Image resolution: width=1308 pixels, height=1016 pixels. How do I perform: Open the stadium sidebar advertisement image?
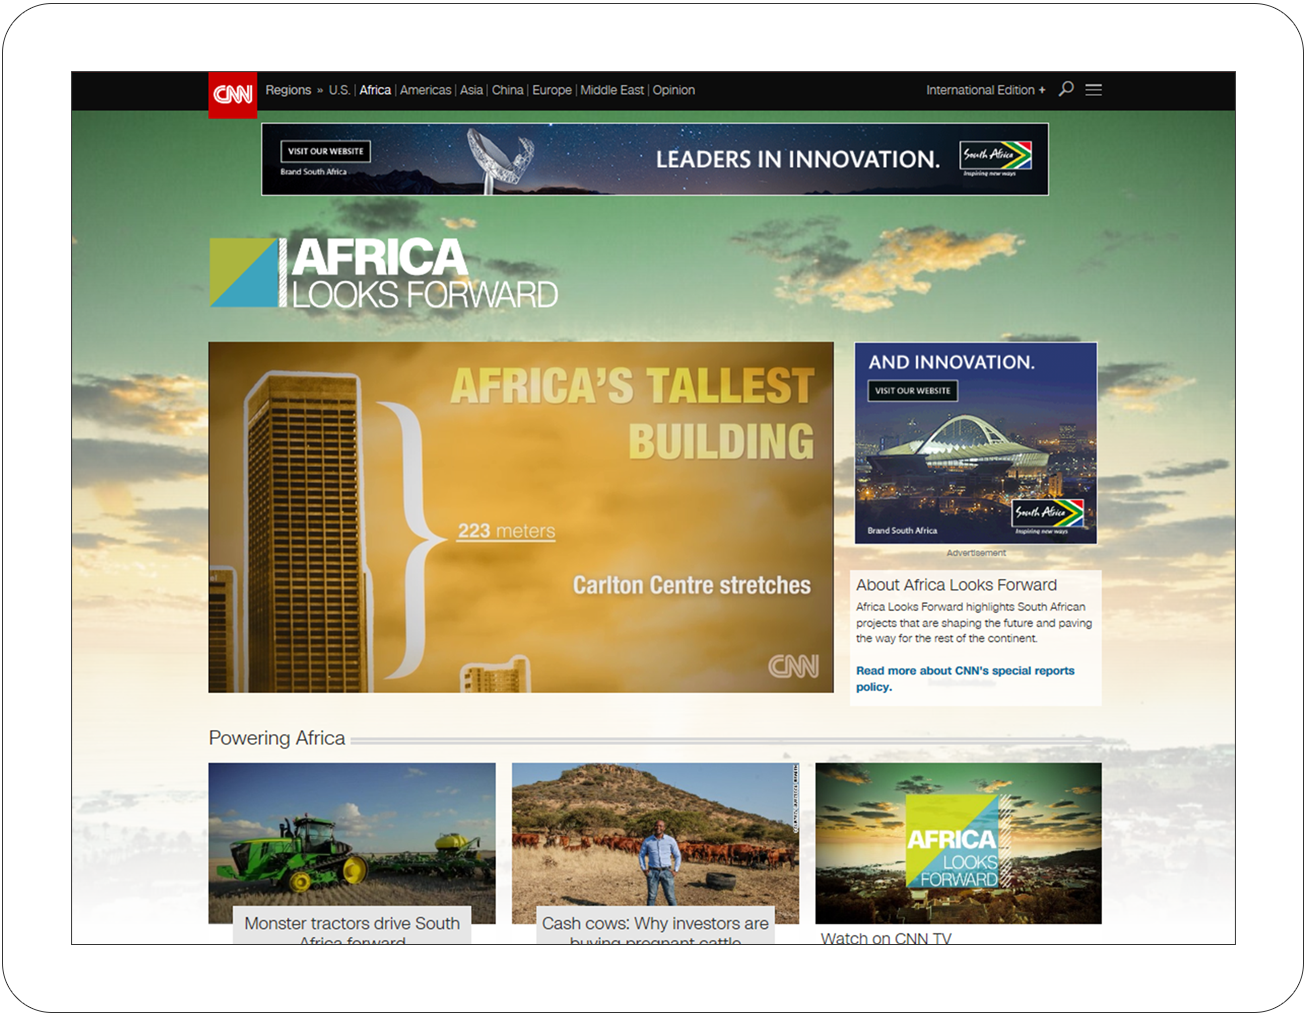(x=976, y=443)
